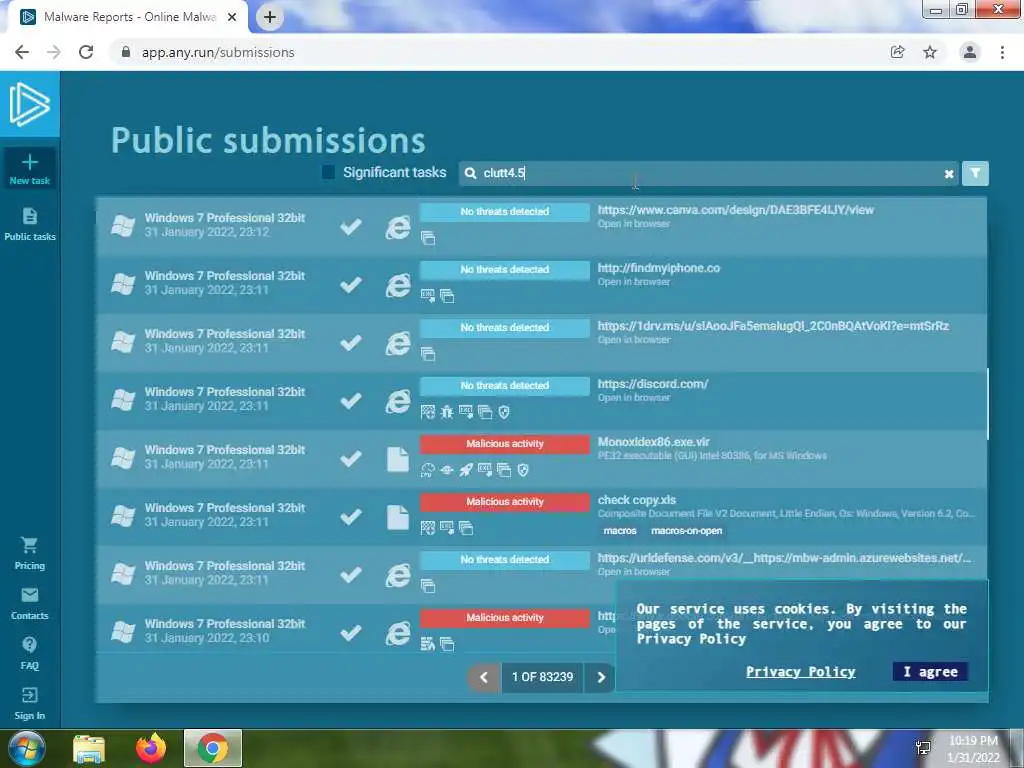Open the Windows Start menu
This screenshot has height=768, width=1024.
coord(26,748)
